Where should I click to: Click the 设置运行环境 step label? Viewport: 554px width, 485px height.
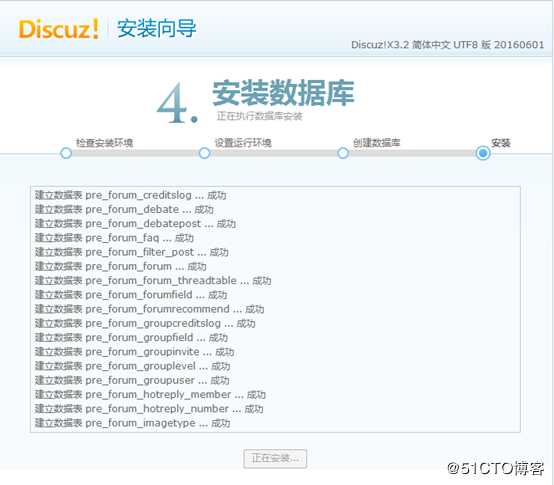(243, 143)
